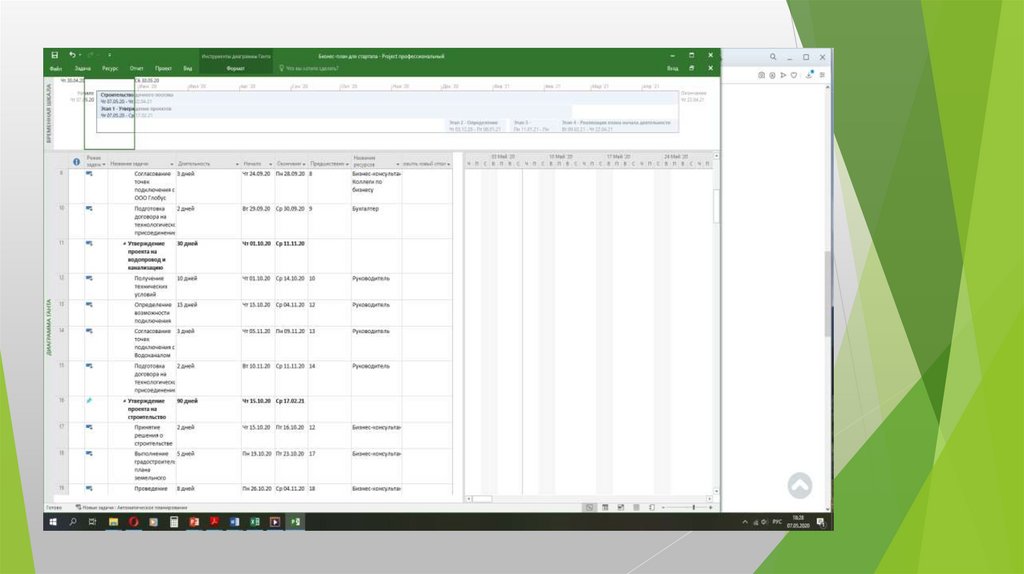
Task: Click the info indicator column header icon
Action: (x=77, y=161)
